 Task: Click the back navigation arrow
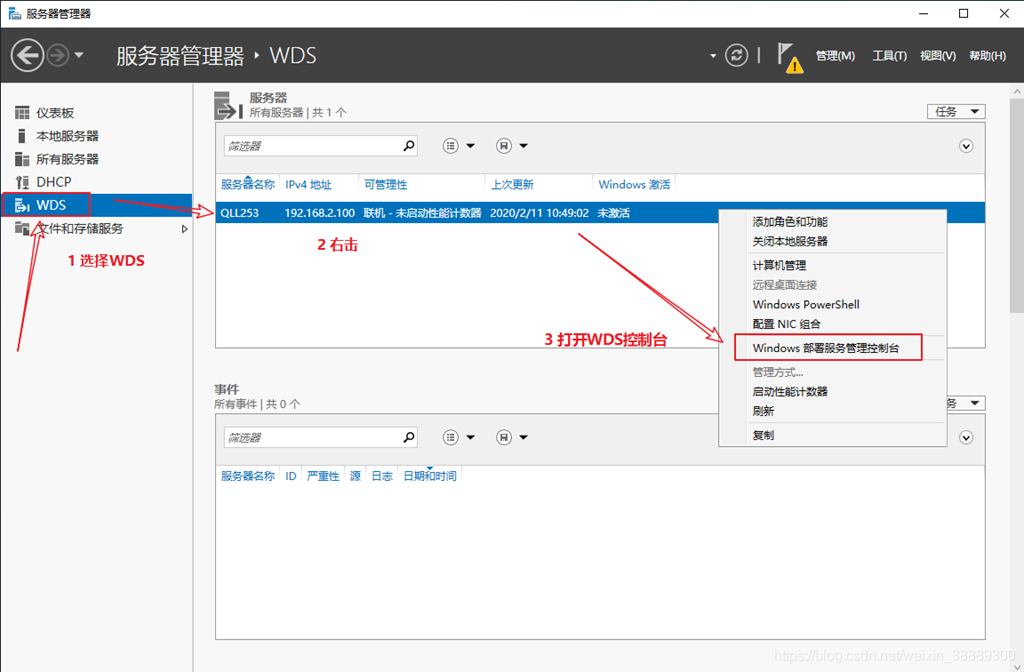pos(28,55)
